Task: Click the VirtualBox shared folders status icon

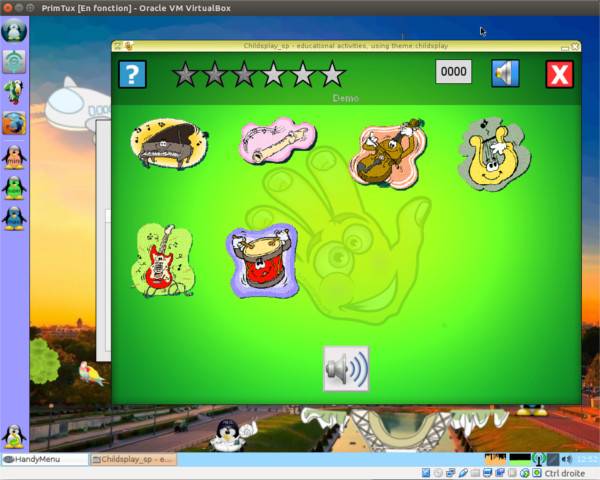Action: pyautogui.click(x=475, y=473)
